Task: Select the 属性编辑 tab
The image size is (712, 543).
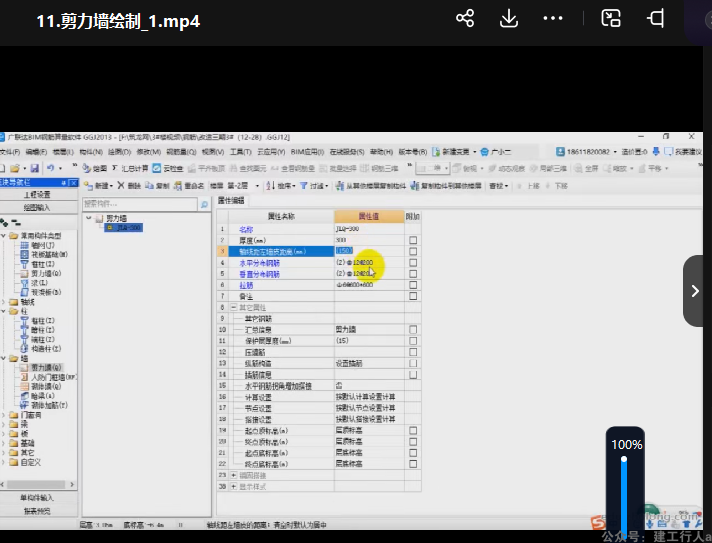Action: [x=231, y=201]
